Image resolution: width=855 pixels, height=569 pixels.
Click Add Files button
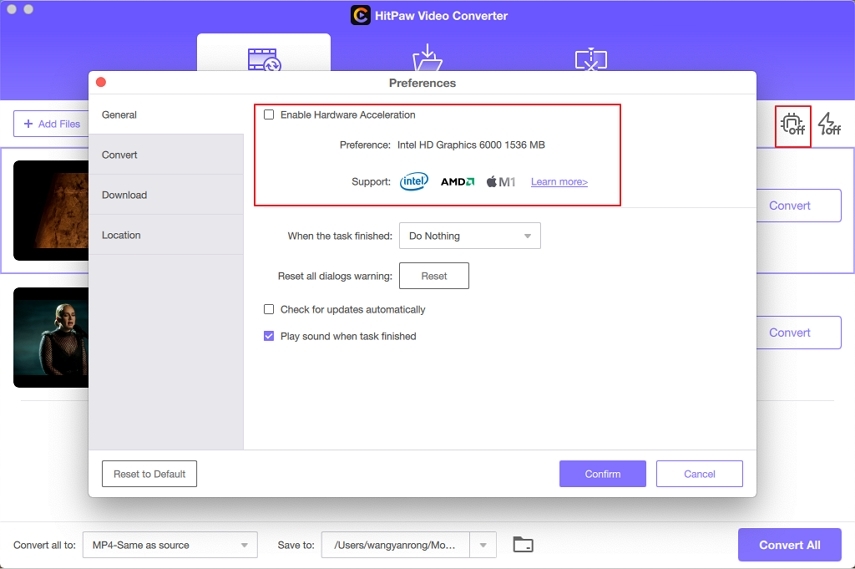click(51, 124)
